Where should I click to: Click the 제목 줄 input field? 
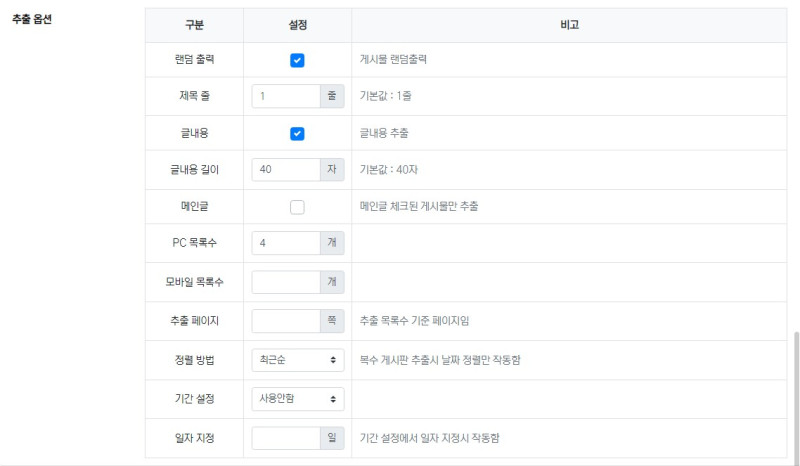point(285,97)
